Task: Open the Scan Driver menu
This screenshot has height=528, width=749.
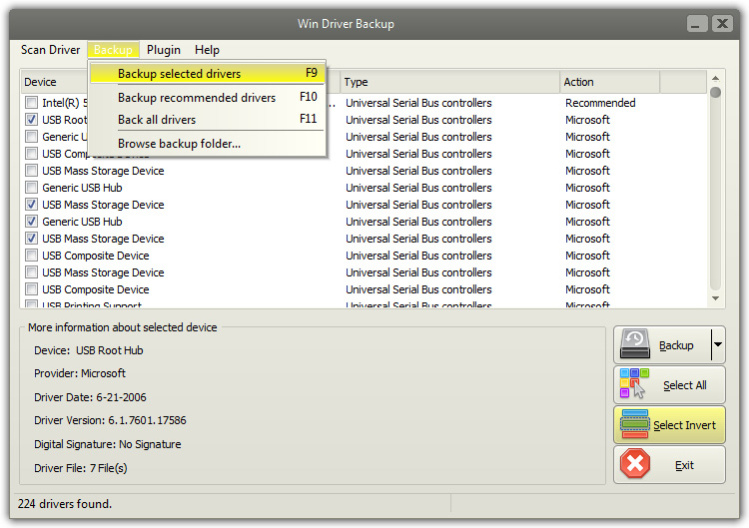Action: point(50,50)
